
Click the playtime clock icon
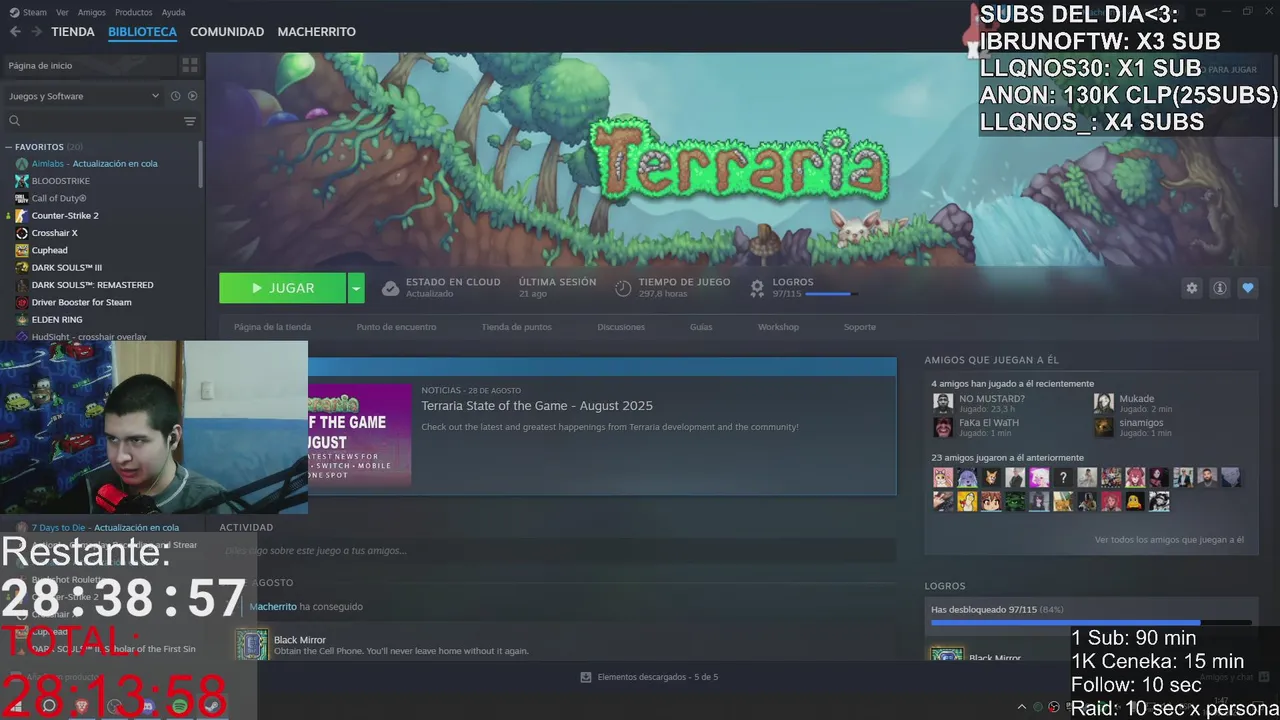tap(623, 288)
